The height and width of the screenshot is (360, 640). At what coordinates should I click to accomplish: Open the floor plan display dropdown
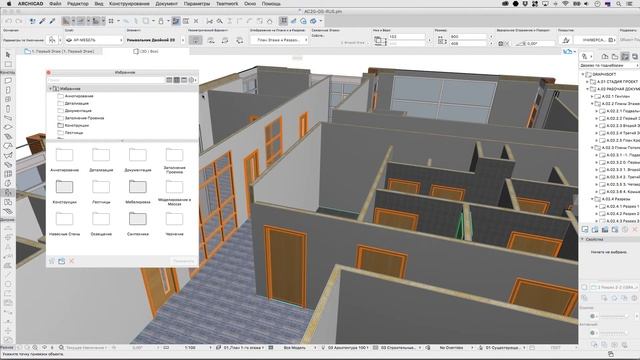279,40
